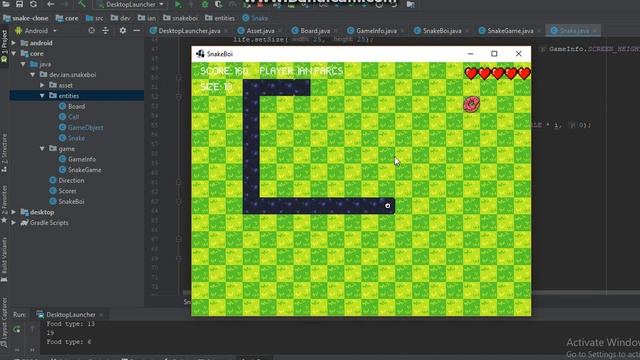Open the DesktopLauncher run configuration dropdown
This screenshot has width=640, height=360.
(x=131, y=4)
